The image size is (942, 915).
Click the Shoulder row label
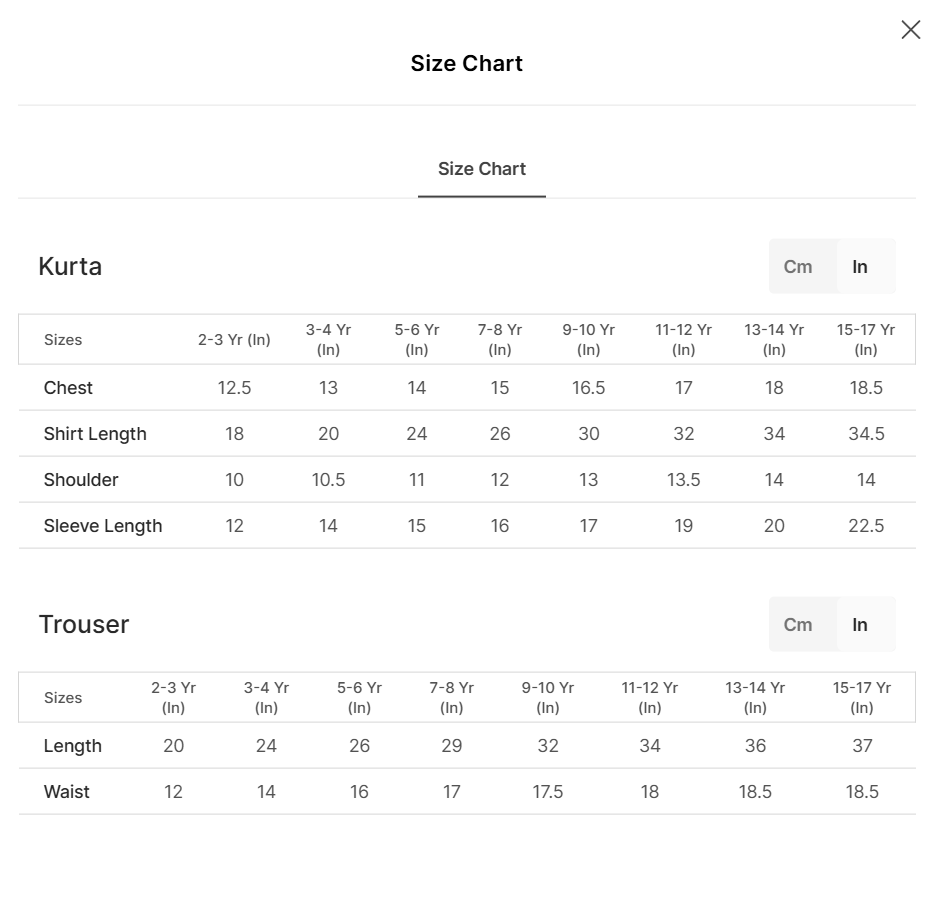click(81, 480)
